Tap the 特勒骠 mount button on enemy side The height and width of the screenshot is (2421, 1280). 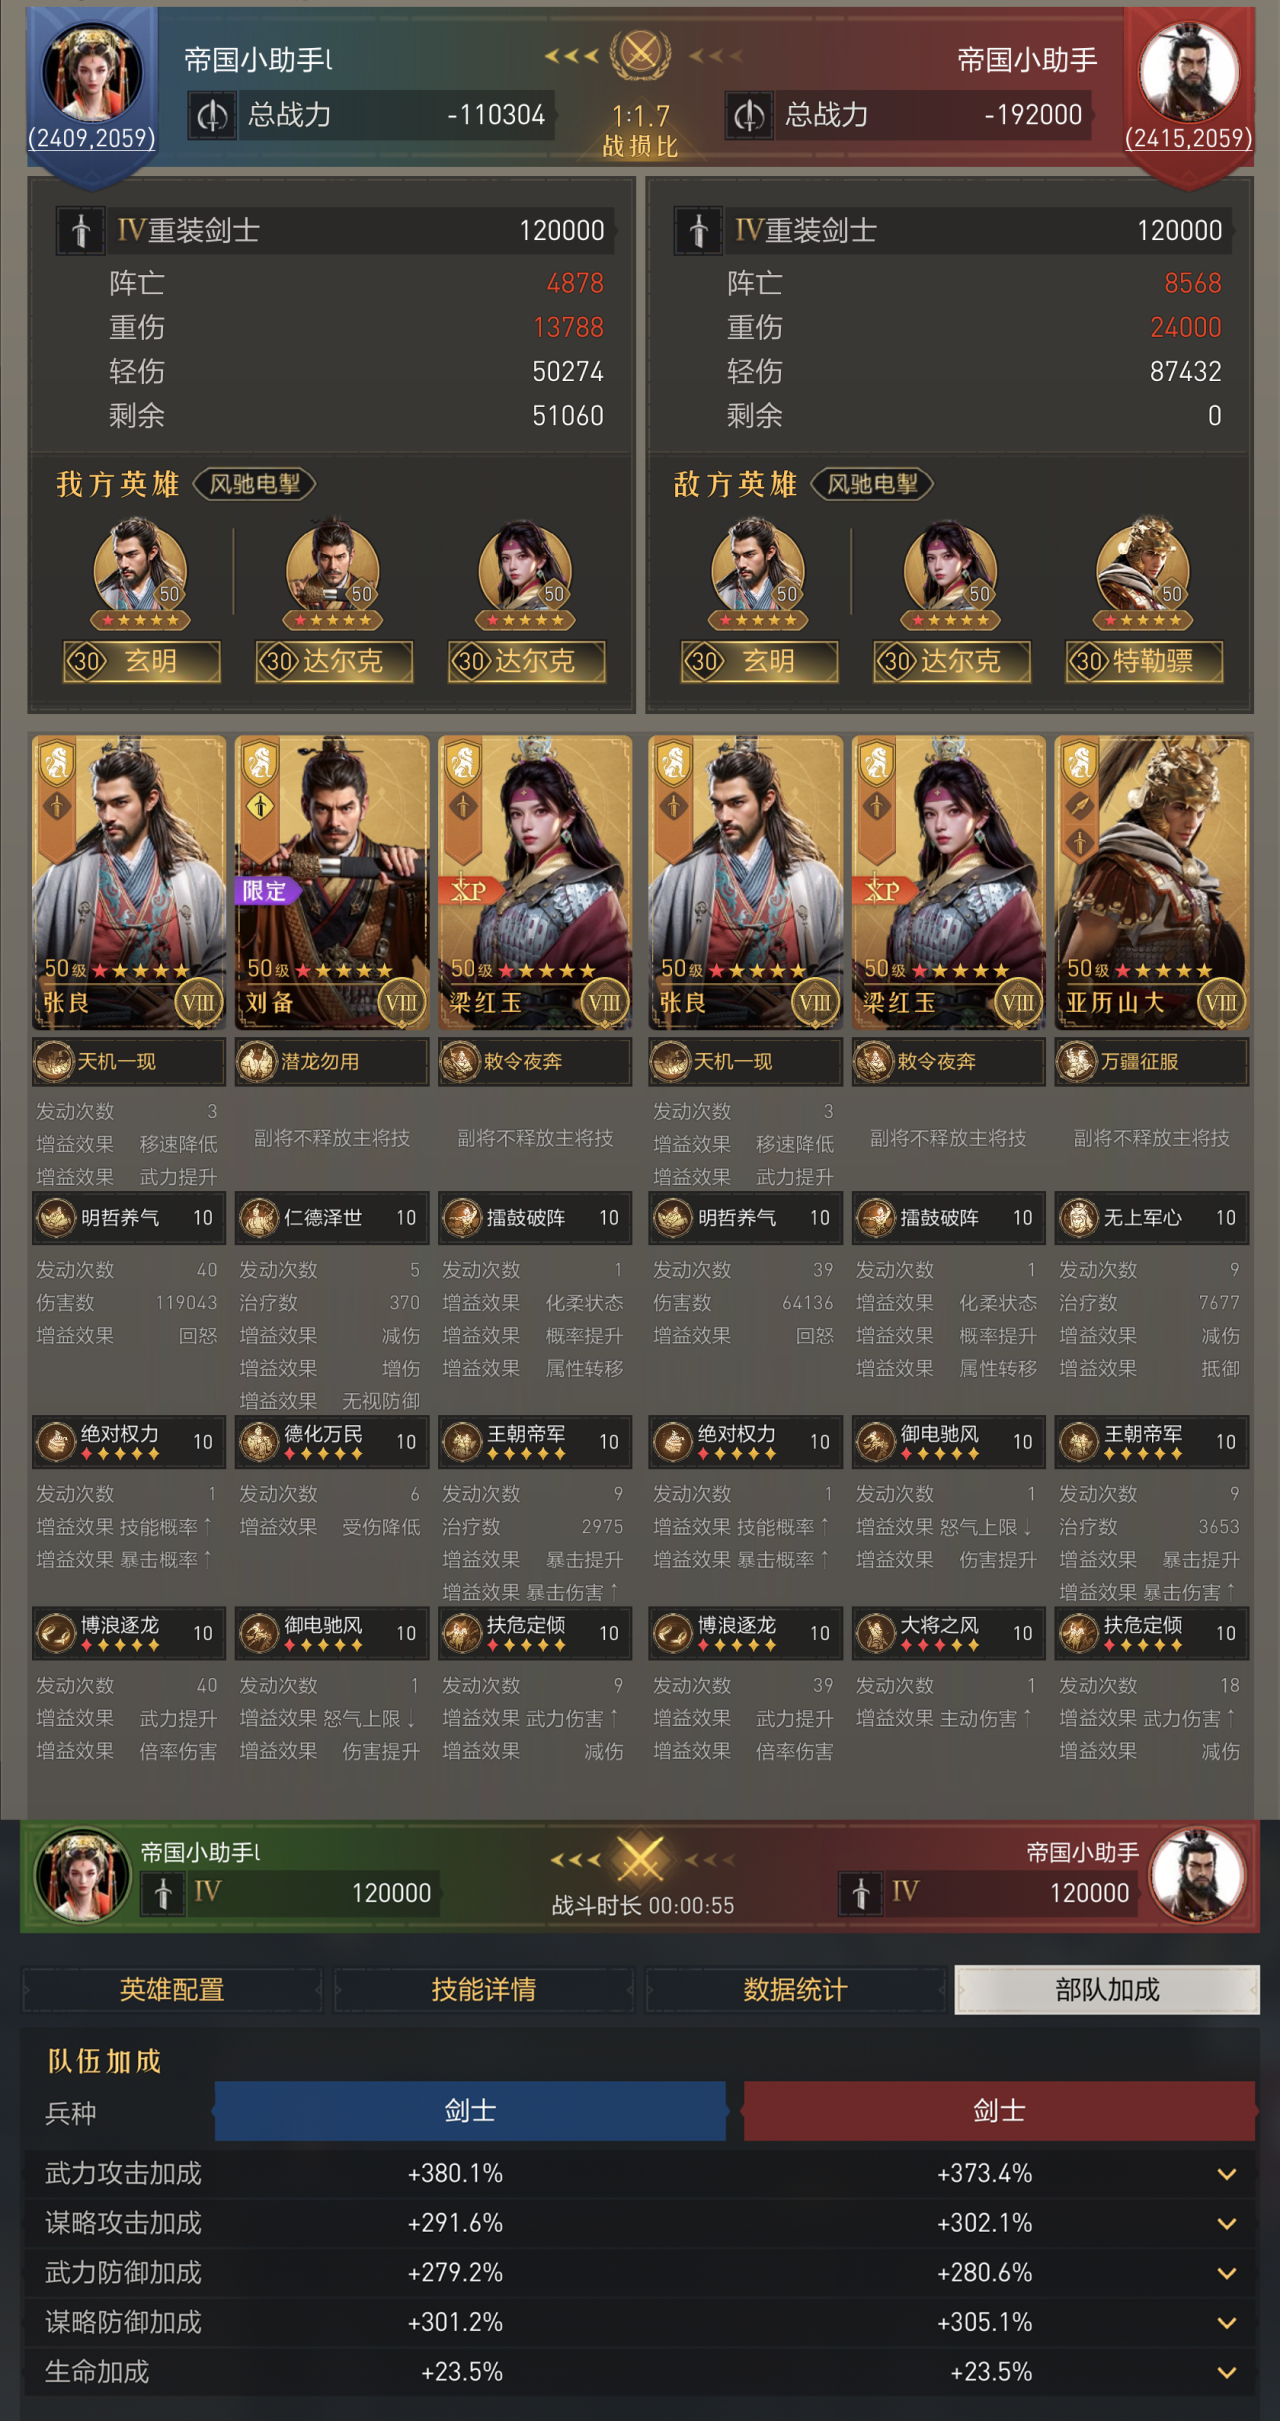[1145, 661]
